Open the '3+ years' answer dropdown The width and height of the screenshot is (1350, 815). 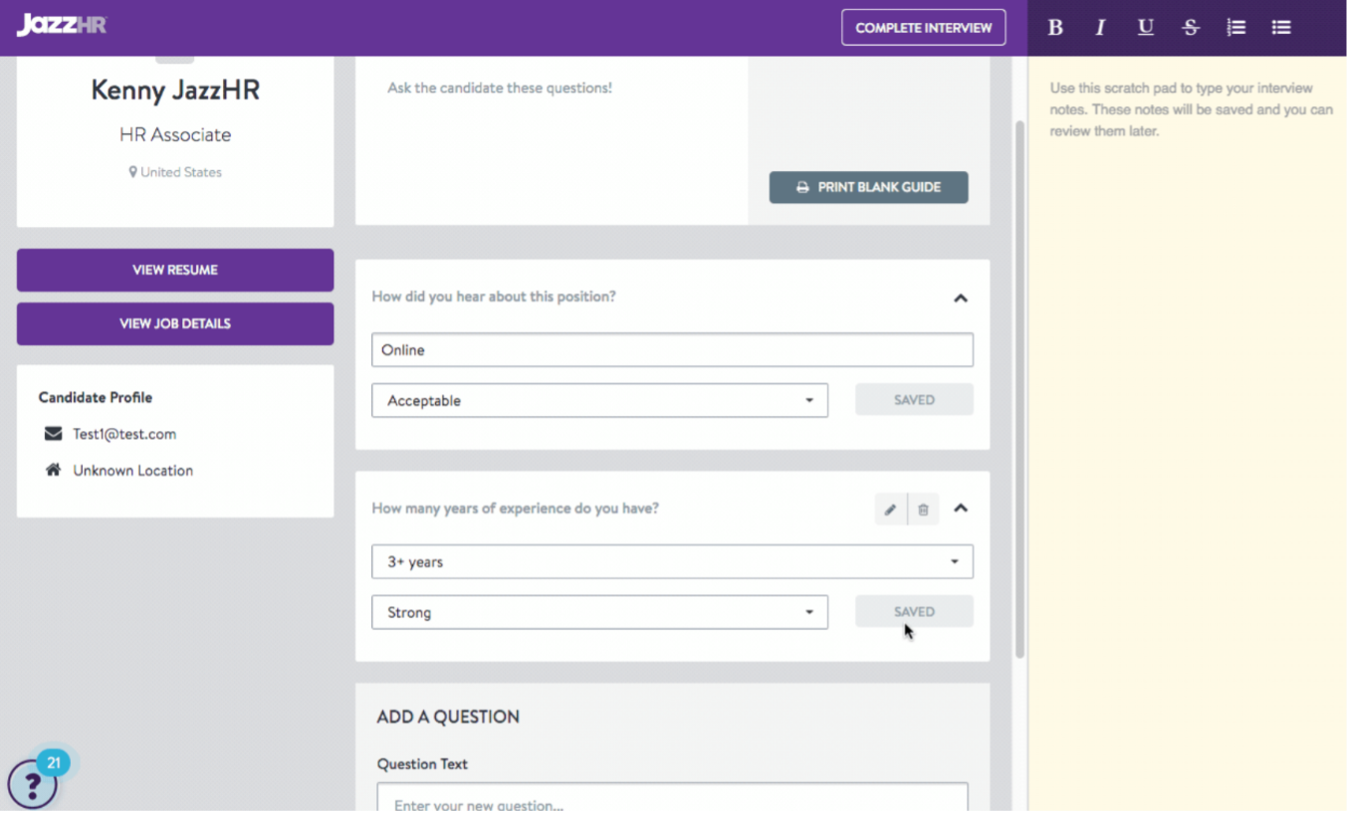click(x=672, y=562)
